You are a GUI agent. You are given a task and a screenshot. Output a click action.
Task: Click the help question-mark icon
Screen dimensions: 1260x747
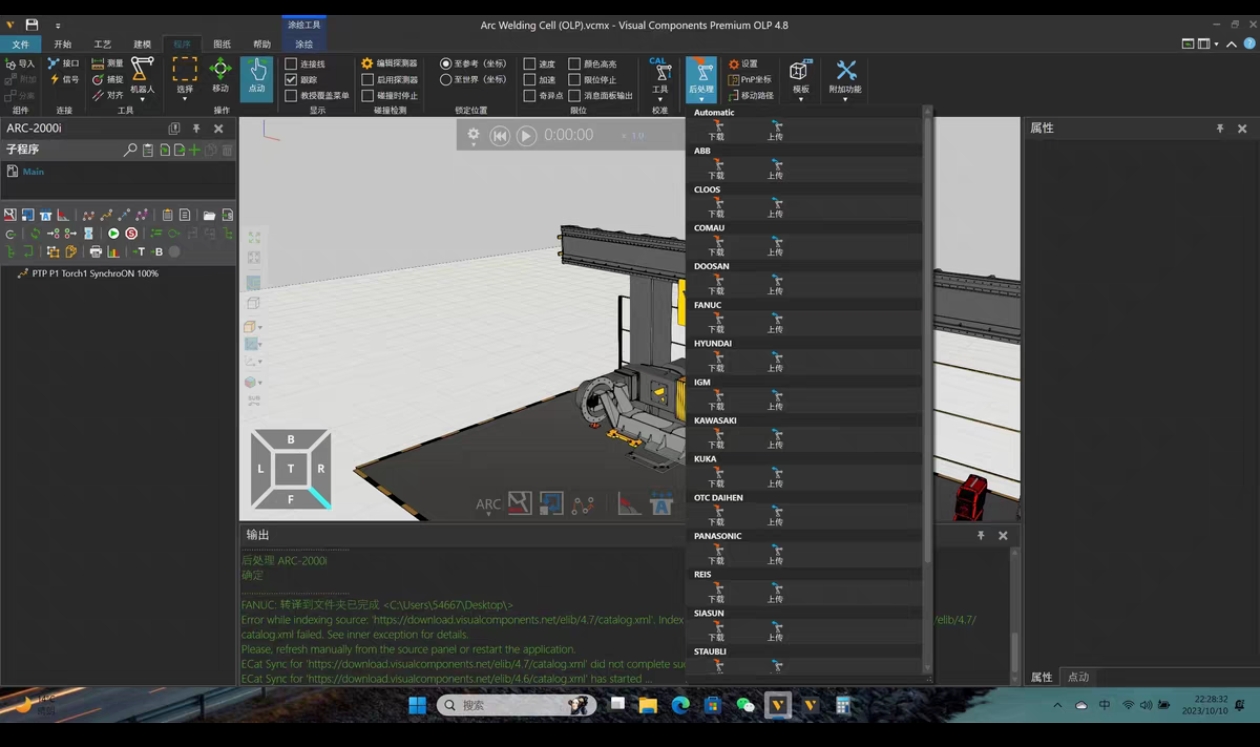point(1249,44)
